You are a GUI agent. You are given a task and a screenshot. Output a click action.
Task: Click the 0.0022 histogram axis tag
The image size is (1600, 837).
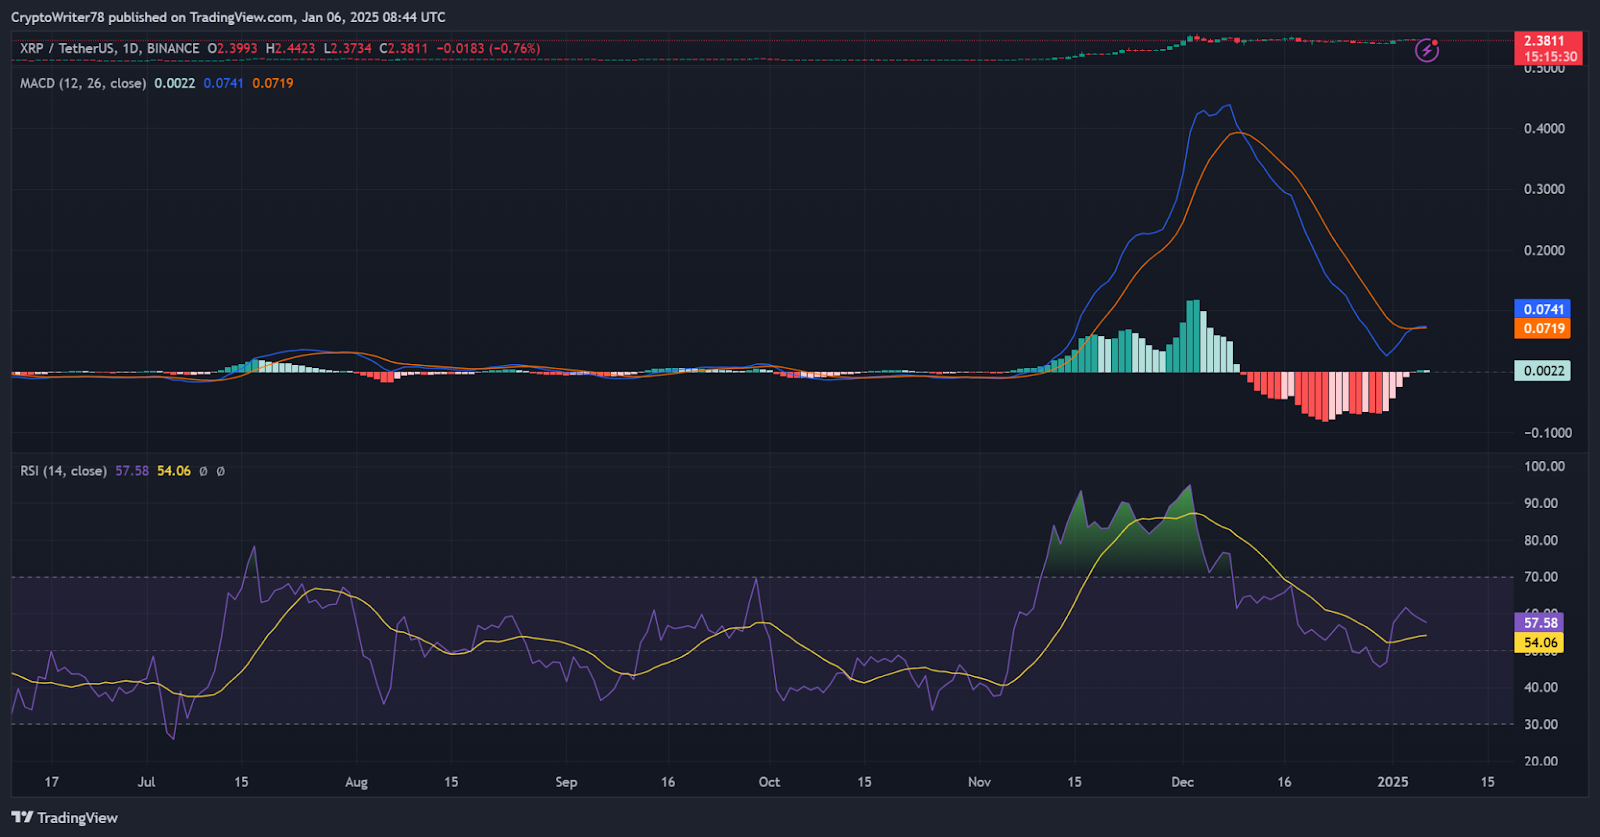(x=1542, y=371)
